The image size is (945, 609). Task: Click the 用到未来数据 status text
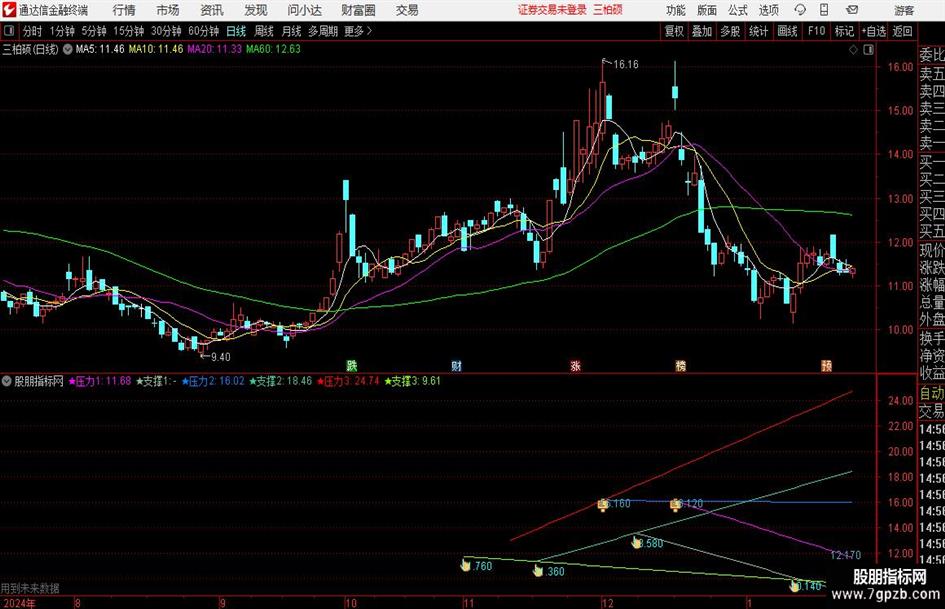[30, 588]
